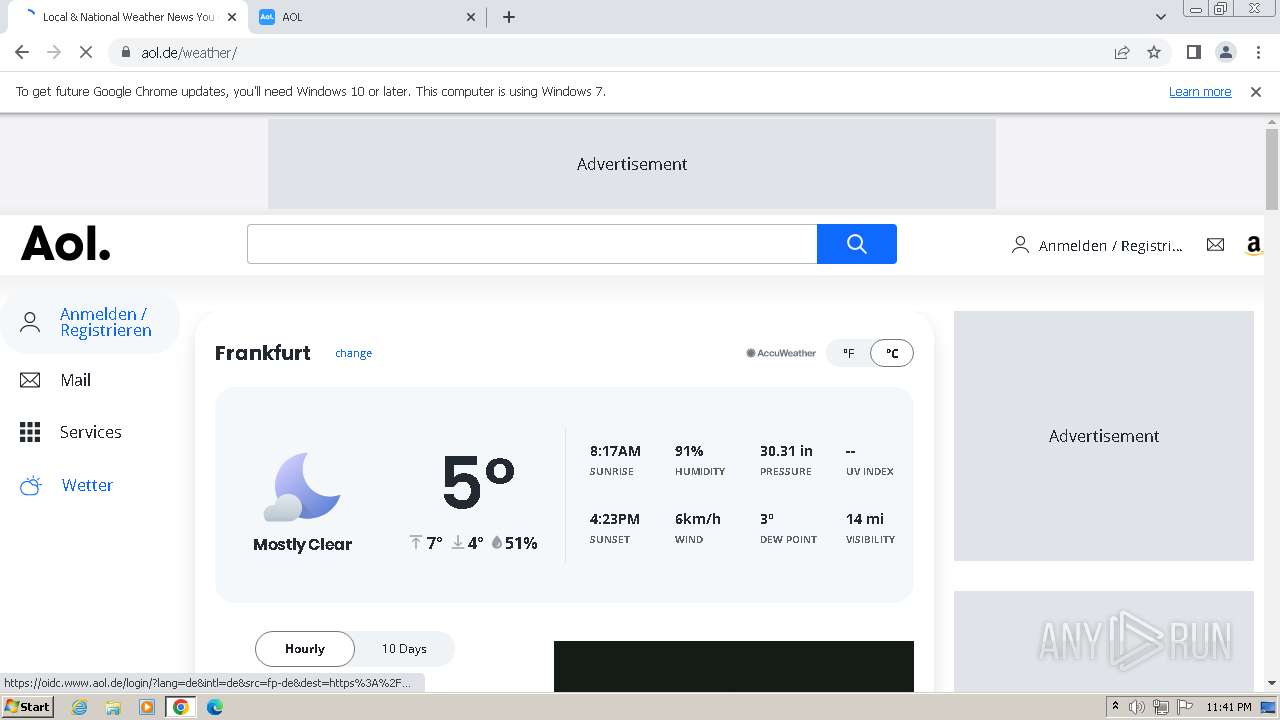Click the Learn more link
Screen dimensions: 1280x720
tap(1200, 91)
